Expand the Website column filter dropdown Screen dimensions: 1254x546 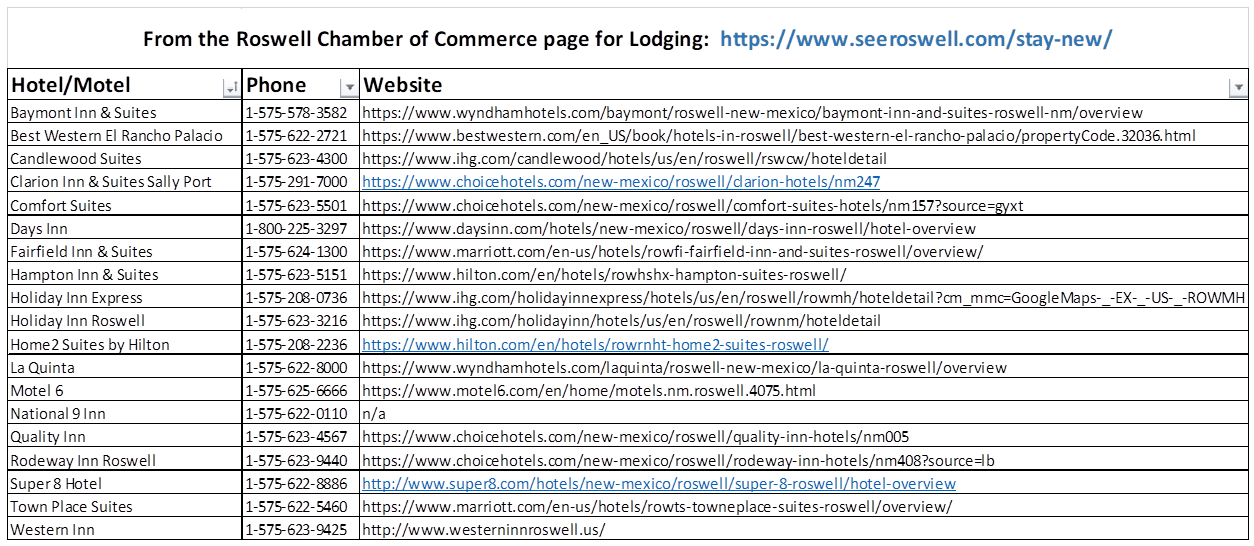(x=1237, y=87)
